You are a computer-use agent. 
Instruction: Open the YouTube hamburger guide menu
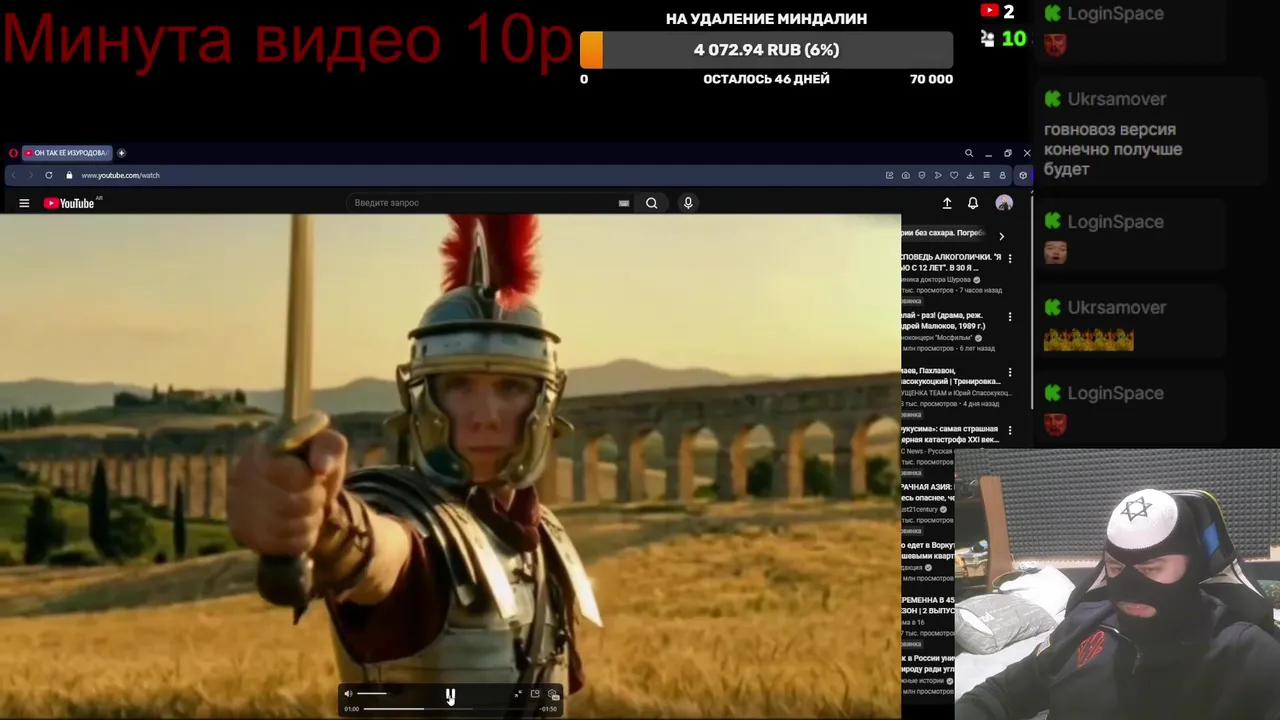point(24,203)
